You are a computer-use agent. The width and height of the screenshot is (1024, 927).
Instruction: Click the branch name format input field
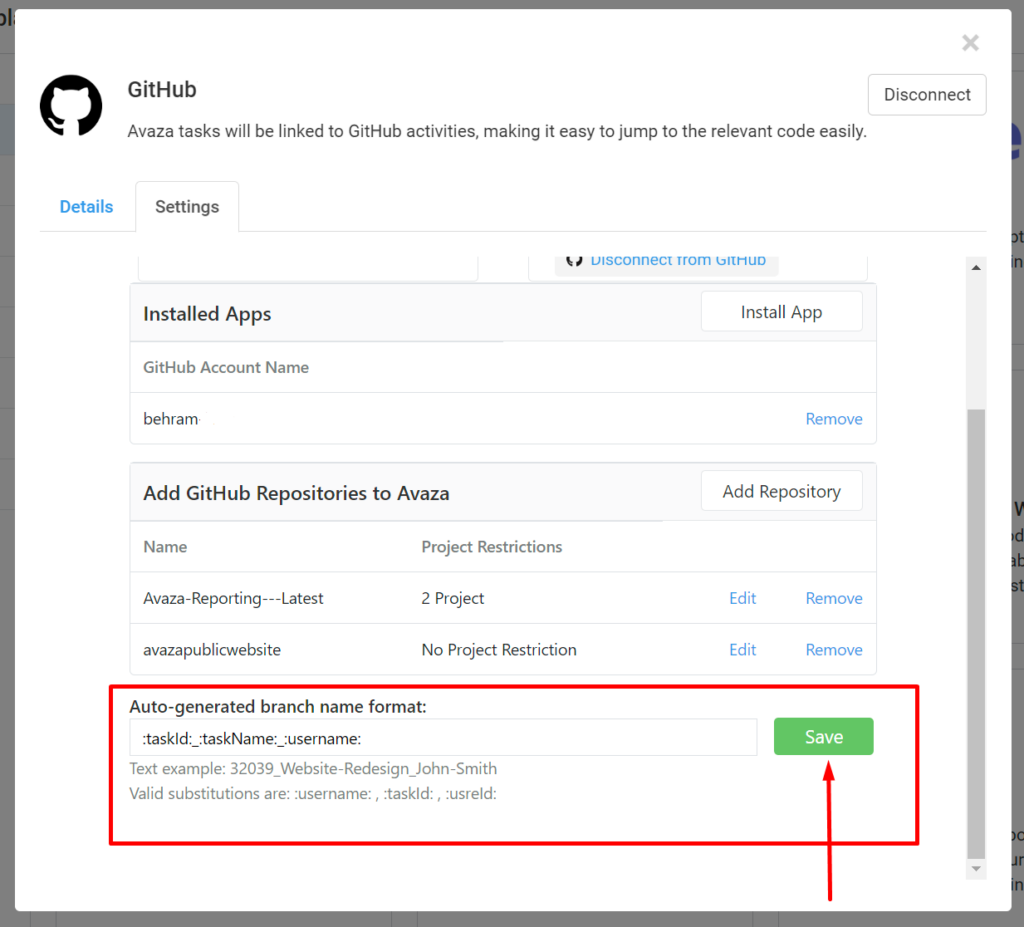(x=443, y=738)
